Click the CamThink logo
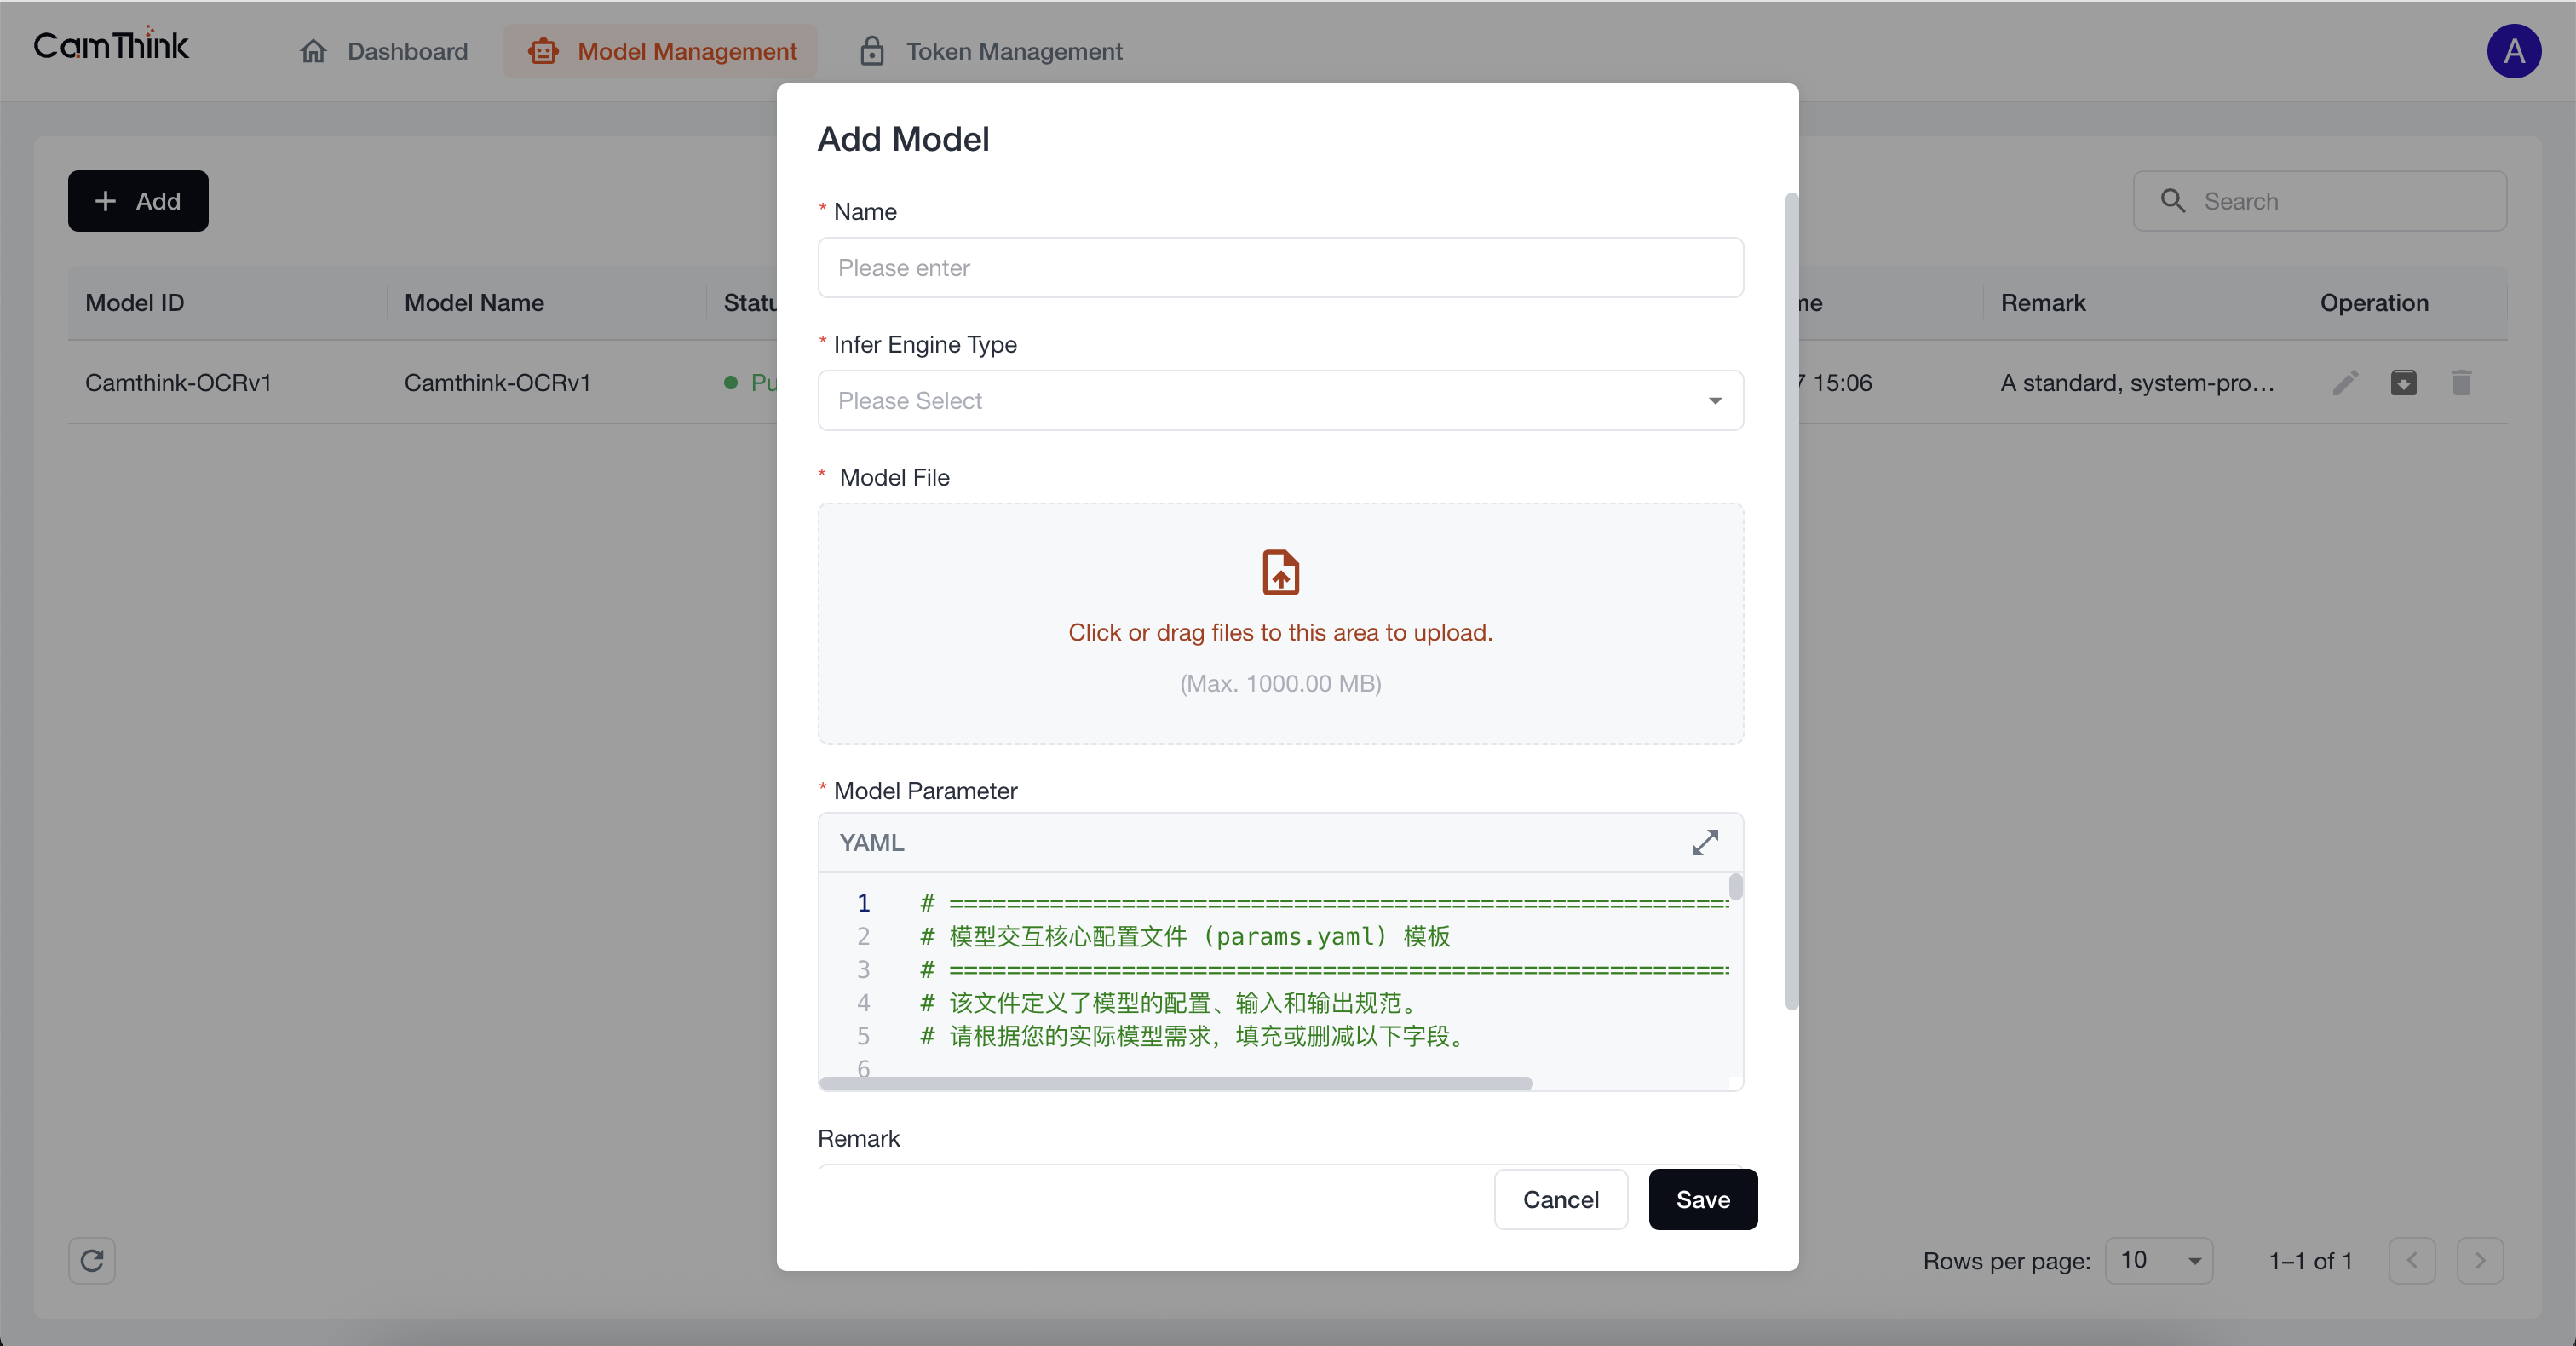This screenshot has width=2576, height=1346. tap(111, 46)
